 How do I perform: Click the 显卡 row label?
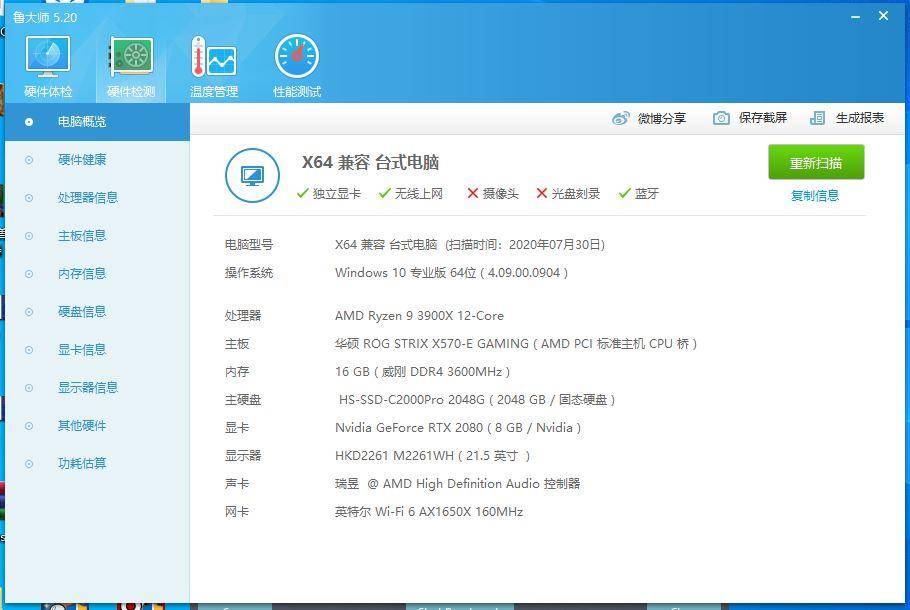click(237, 428)
